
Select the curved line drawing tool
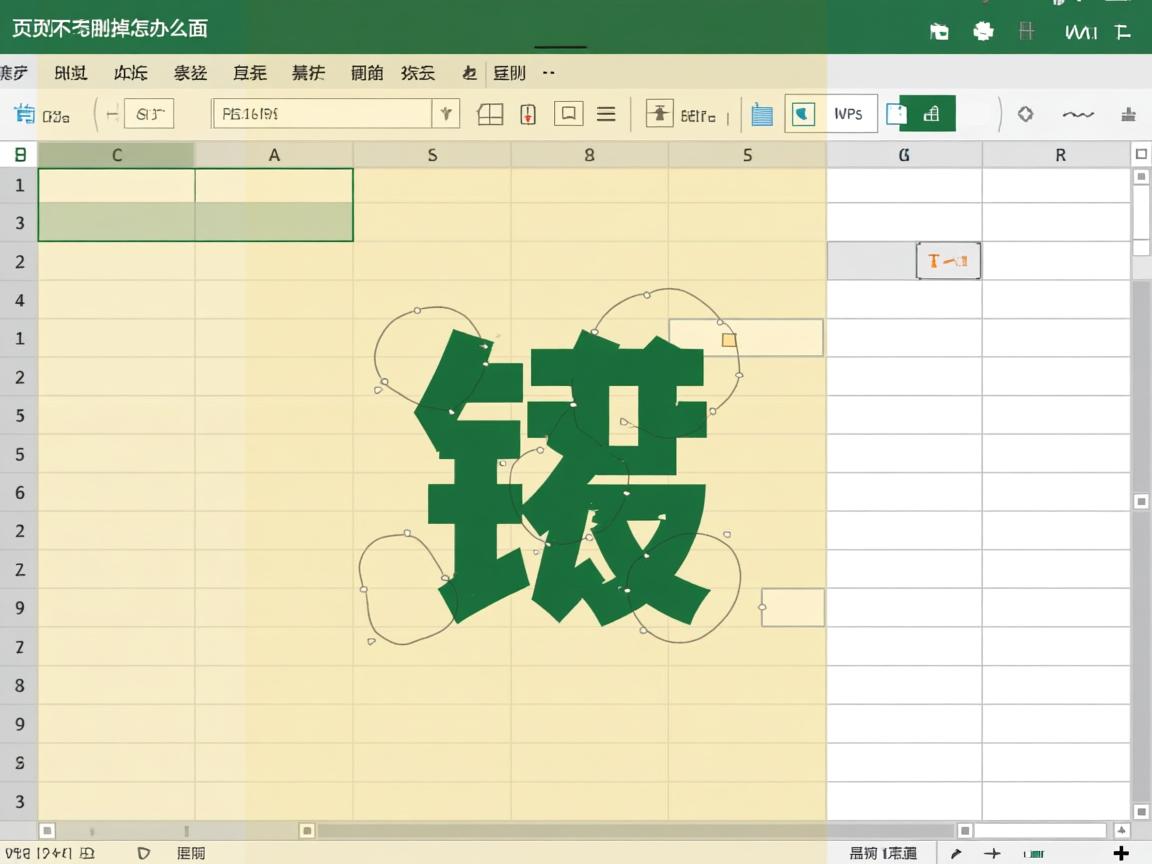[x=1079, y=114]
